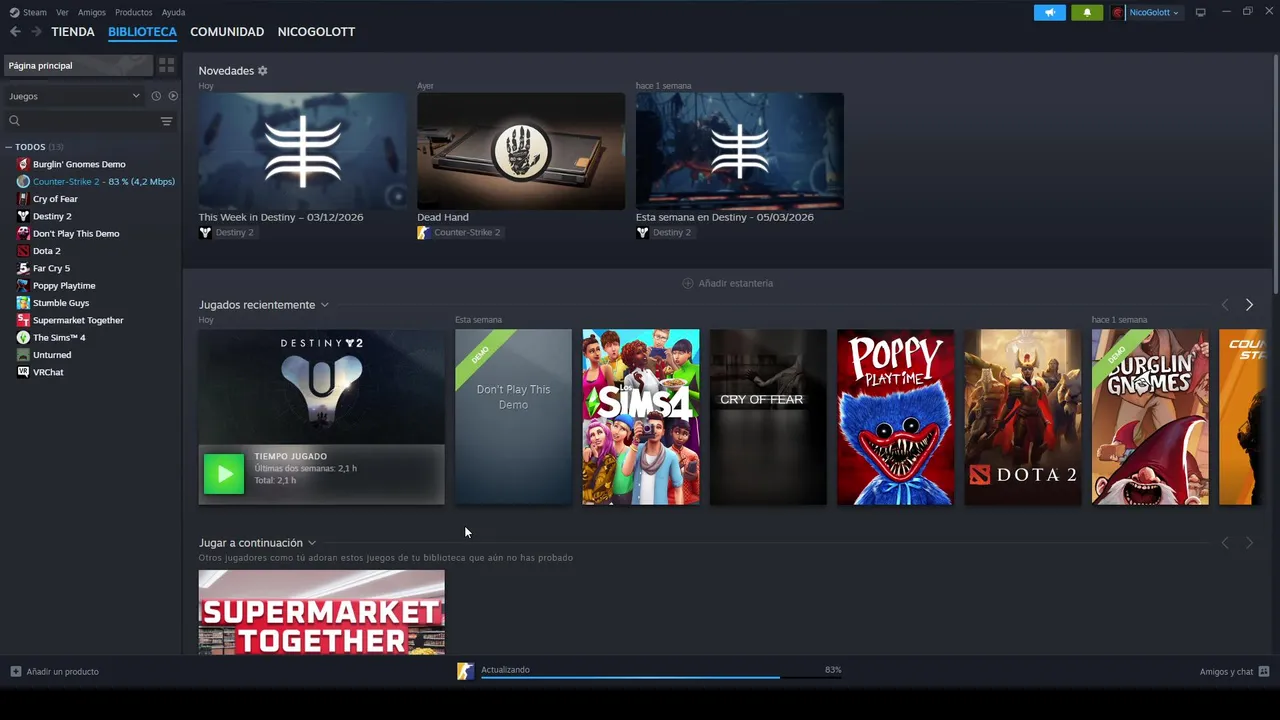Click the plus icon beside Añadir estantería
Viewport: 1280px width, 720px height.
tap(687, 283)
